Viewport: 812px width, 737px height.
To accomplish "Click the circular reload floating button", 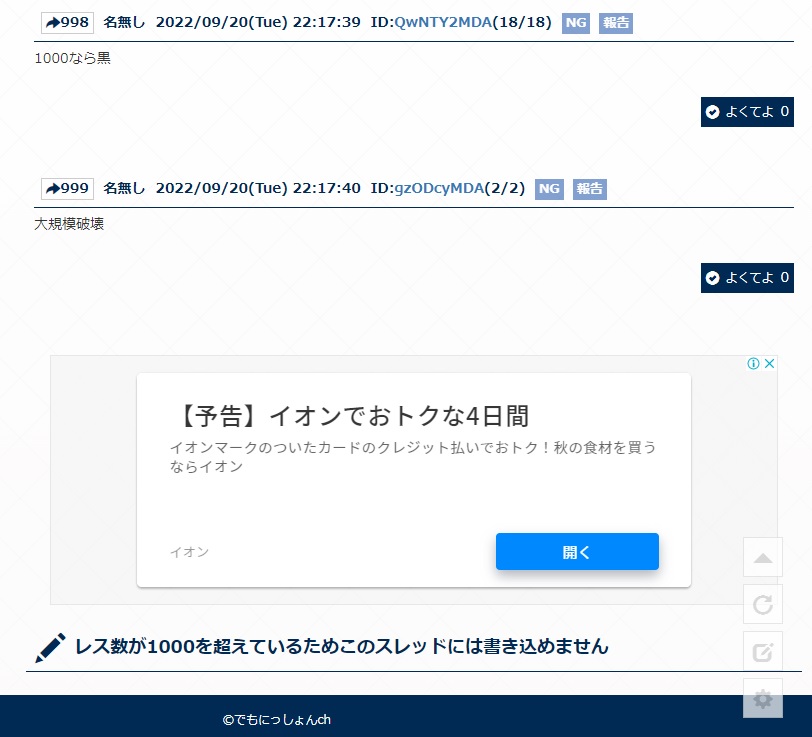I will [x=763, y=604].
